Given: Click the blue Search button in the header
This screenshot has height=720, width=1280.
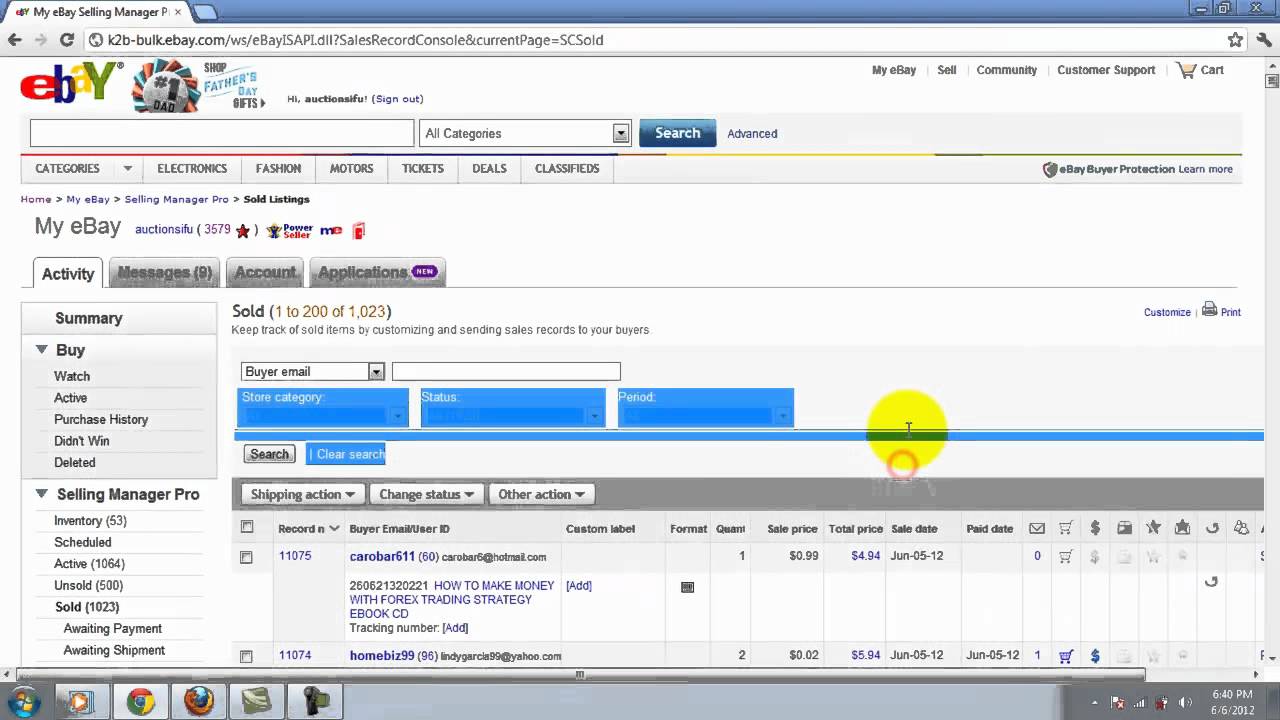Looking at the screenshot, I should 677,133.
